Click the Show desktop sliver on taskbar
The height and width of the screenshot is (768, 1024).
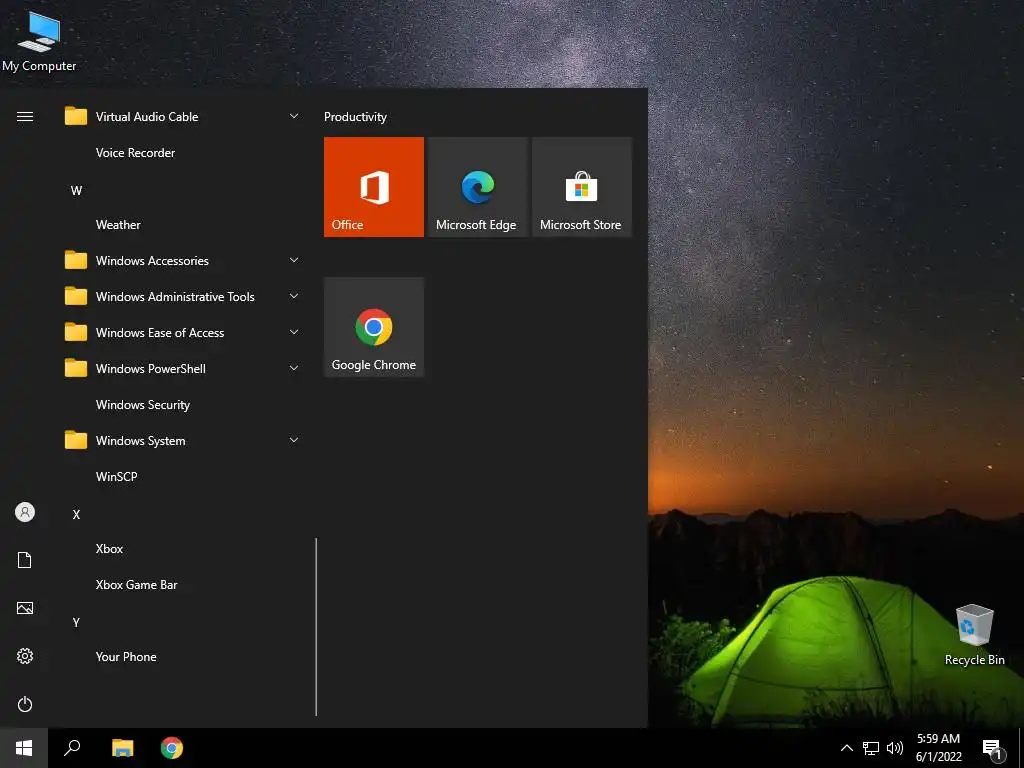click(x=1021, y=748)
